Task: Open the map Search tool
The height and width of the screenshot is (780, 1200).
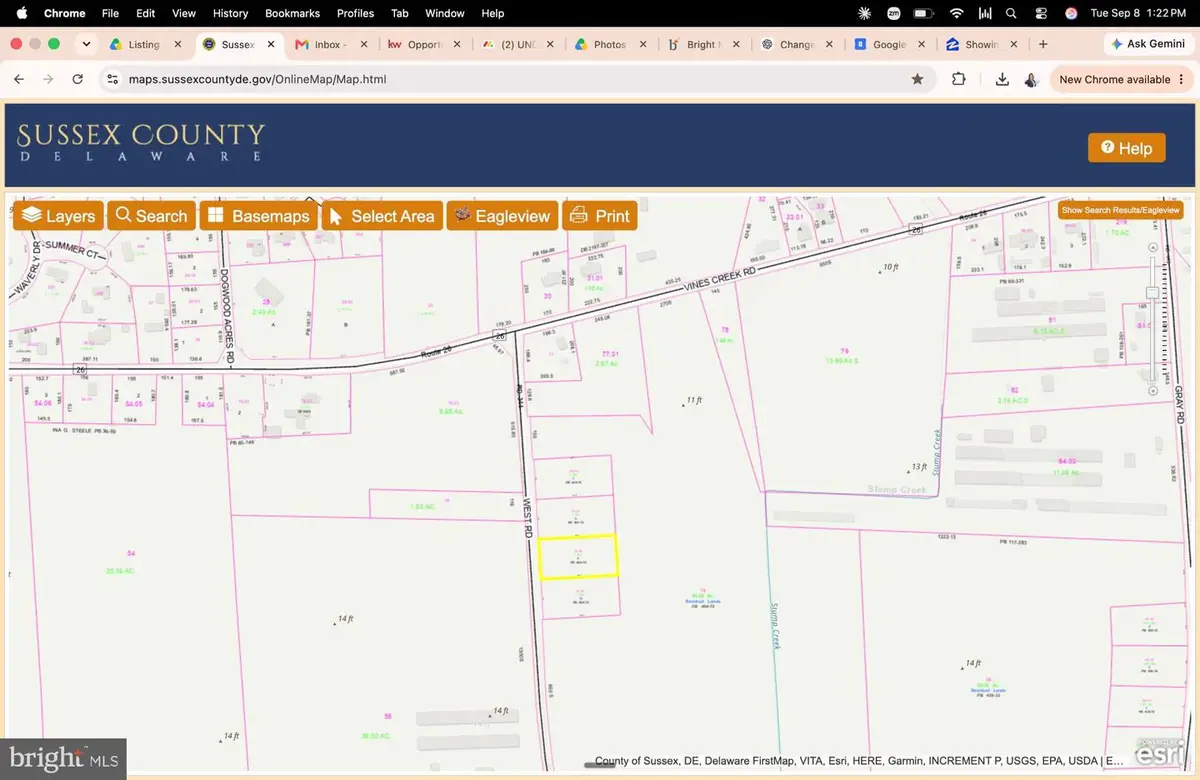Action: pyautogui.click(x=151, y=216)
